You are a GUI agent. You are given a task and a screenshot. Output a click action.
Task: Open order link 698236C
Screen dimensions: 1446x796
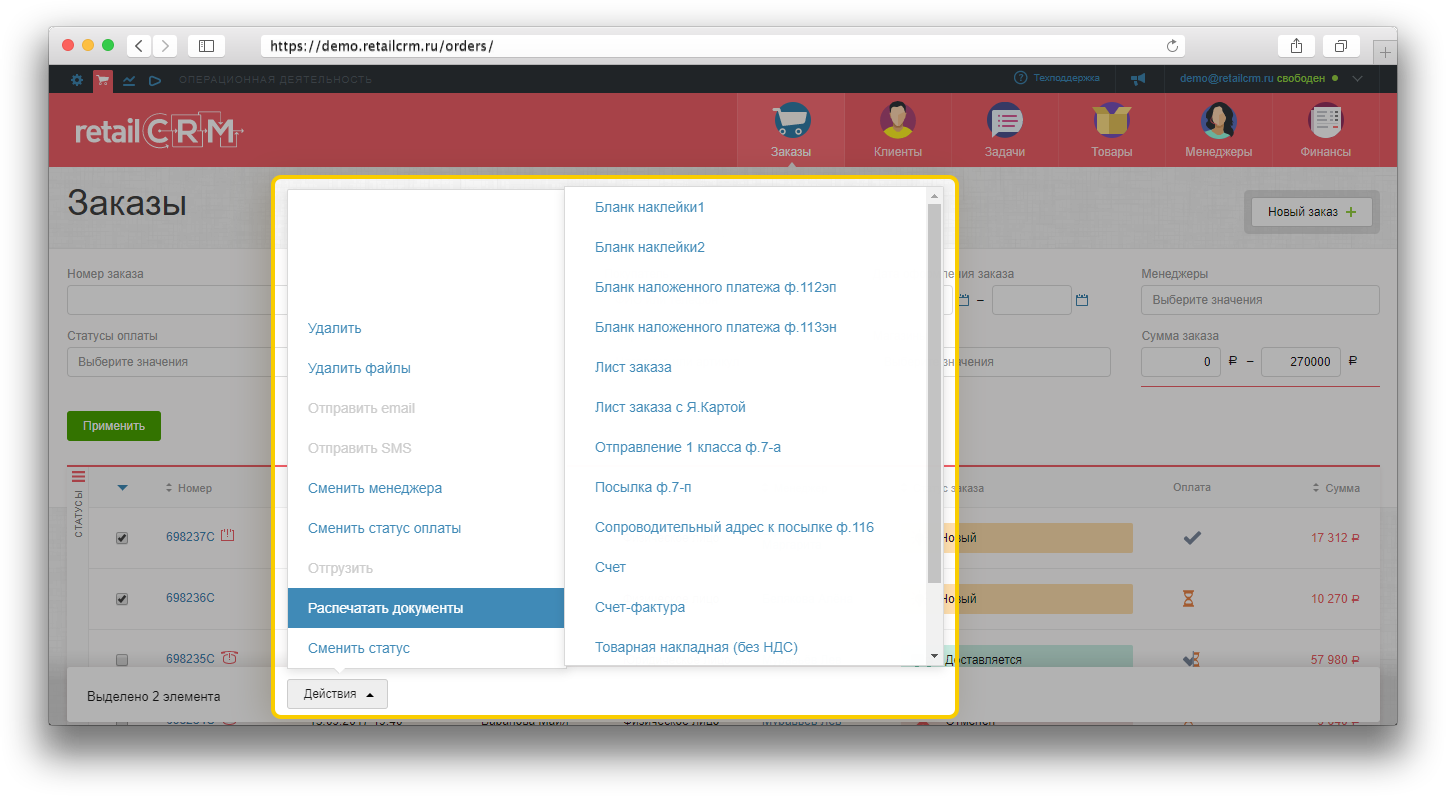[190, 598]
